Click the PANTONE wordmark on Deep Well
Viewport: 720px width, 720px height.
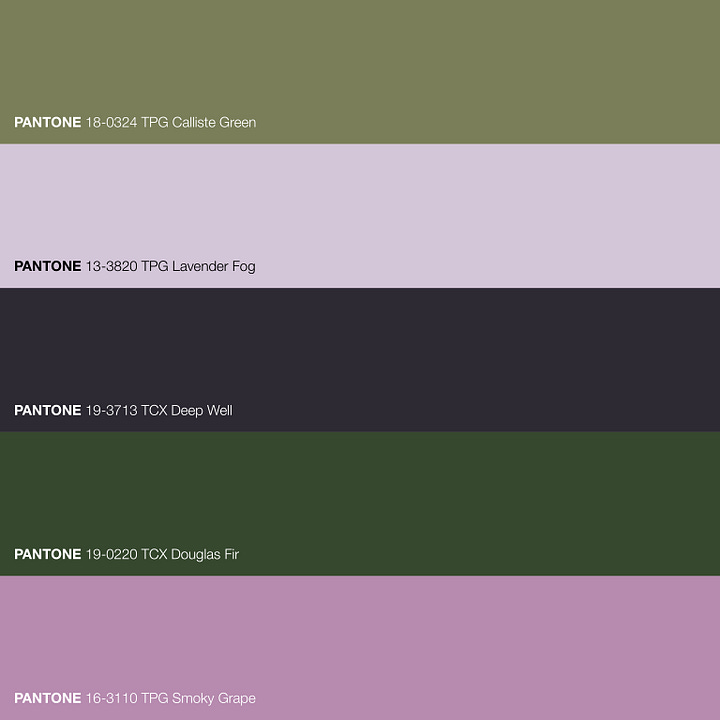point(48,411)
